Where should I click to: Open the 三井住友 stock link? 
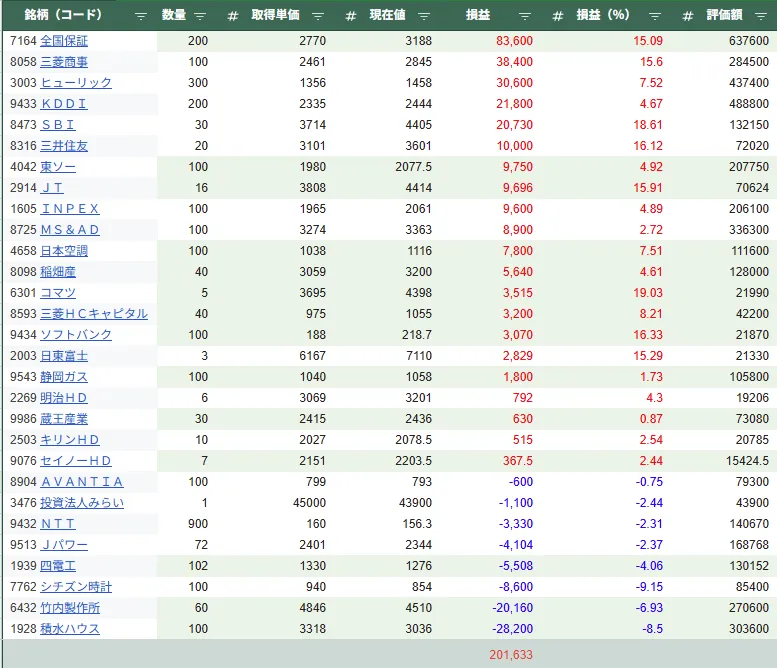coord(64,146)
